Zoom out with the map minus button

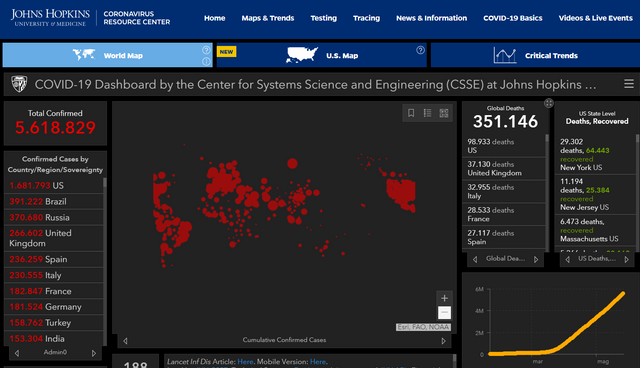[x=444, y=313]
